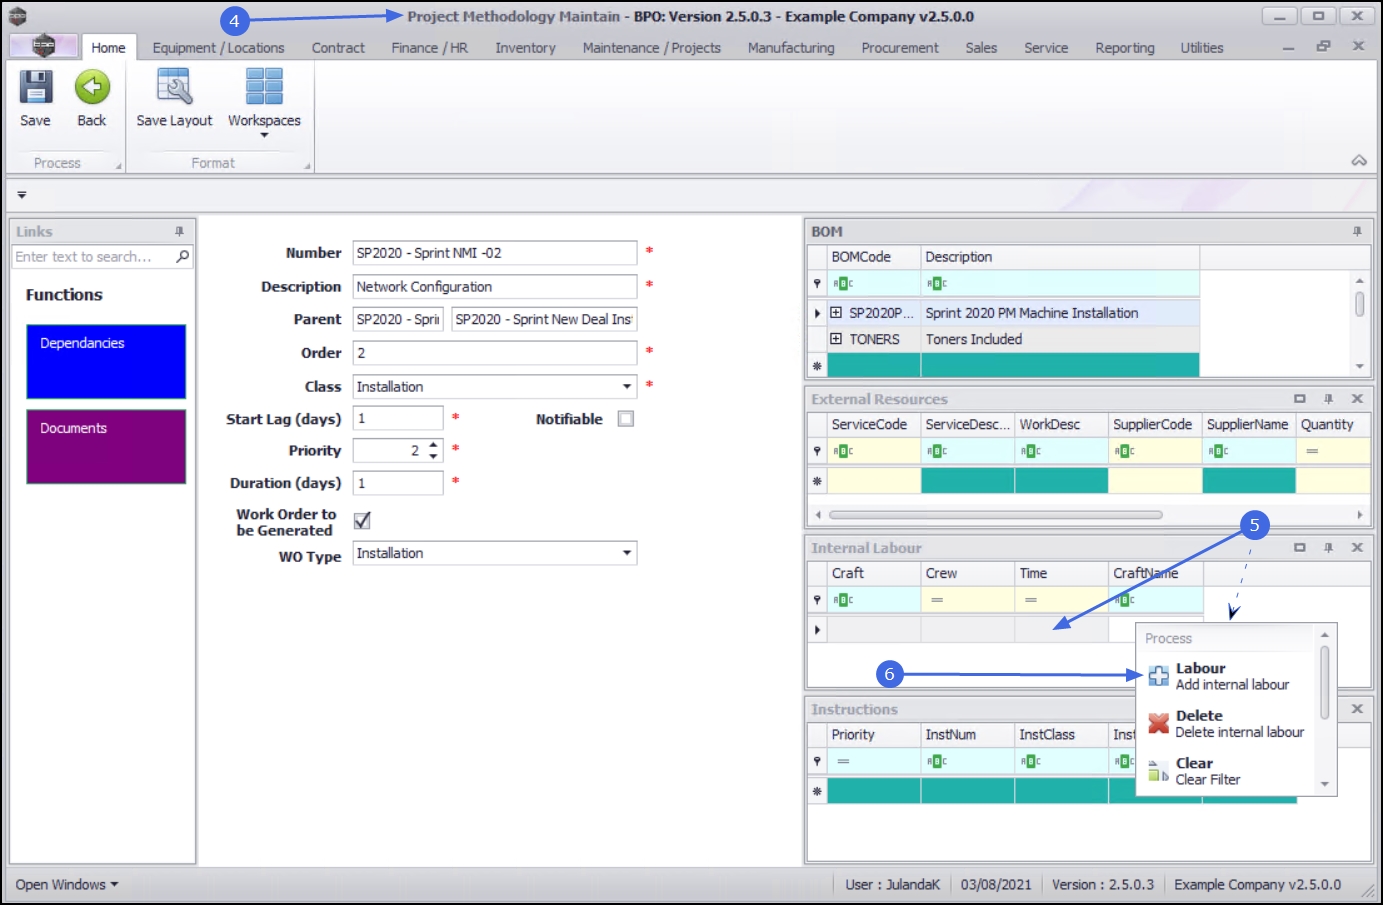Click the Save icon in the ribbon
The image size is (1383, 905).
35,88
